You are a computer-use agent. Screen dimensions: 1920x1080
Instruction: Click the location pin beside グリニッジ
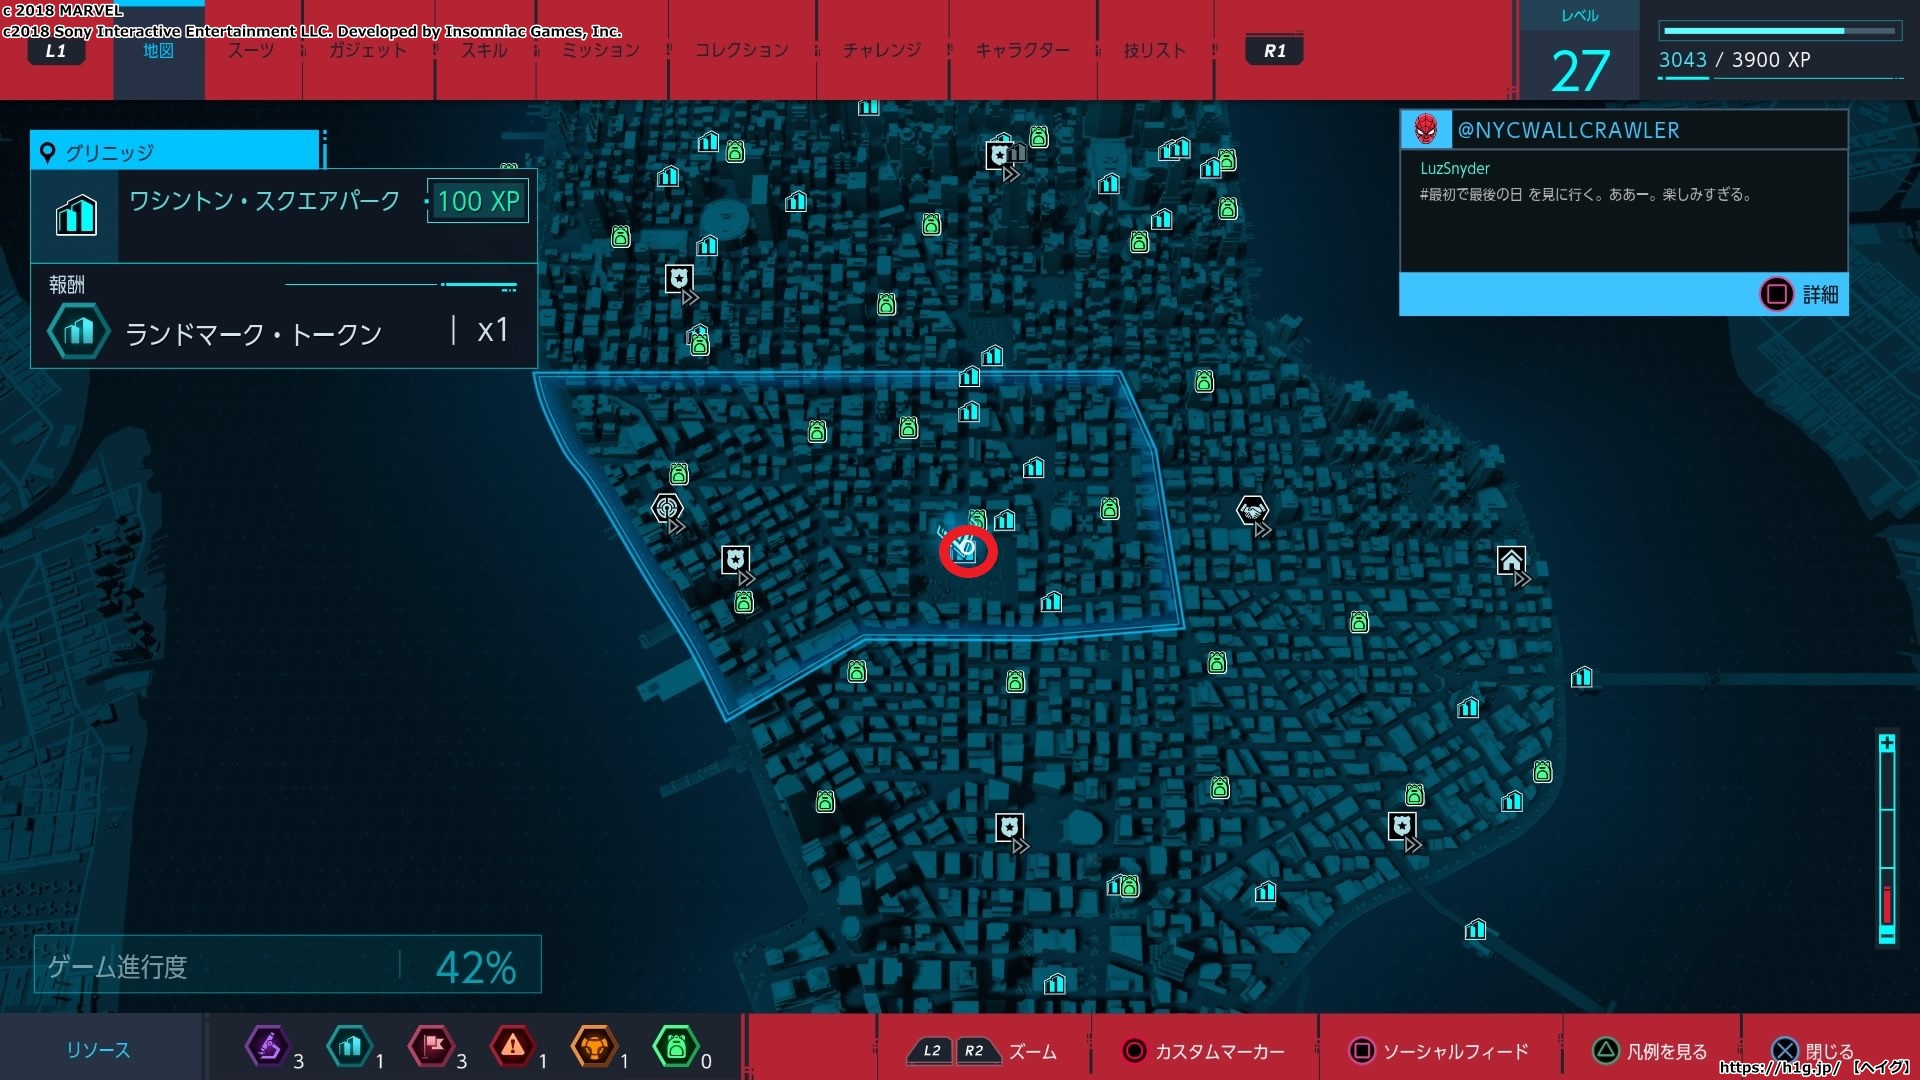[47, 153]
